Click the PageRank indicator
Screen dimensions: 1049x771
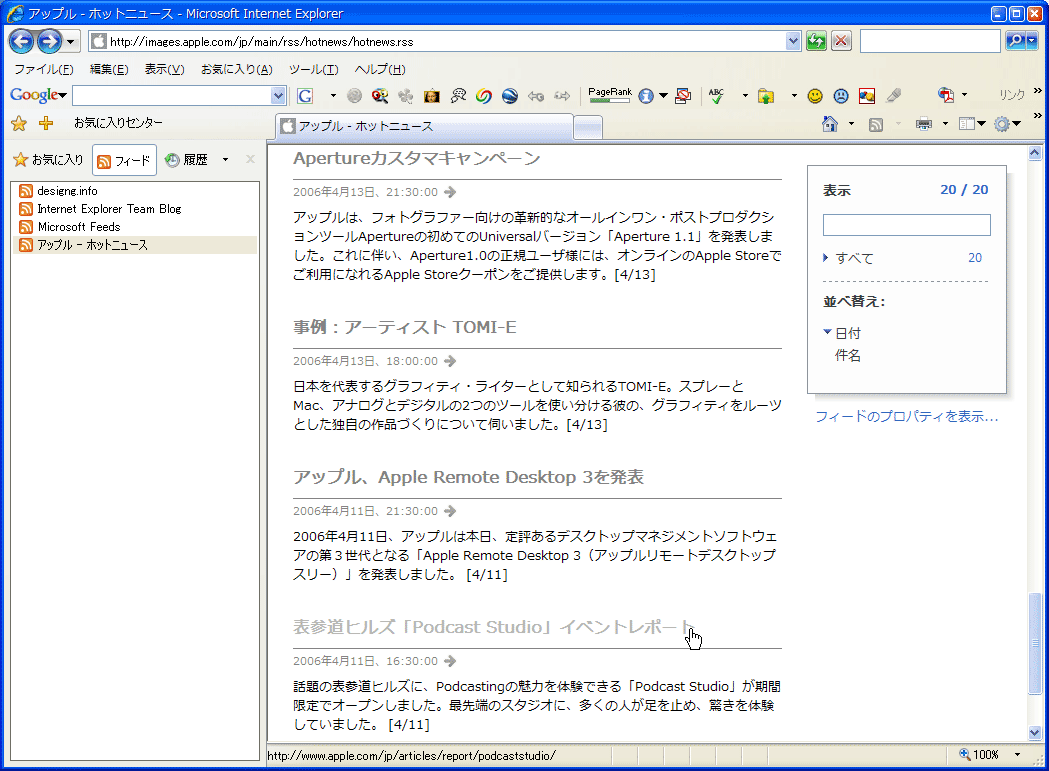609,95
